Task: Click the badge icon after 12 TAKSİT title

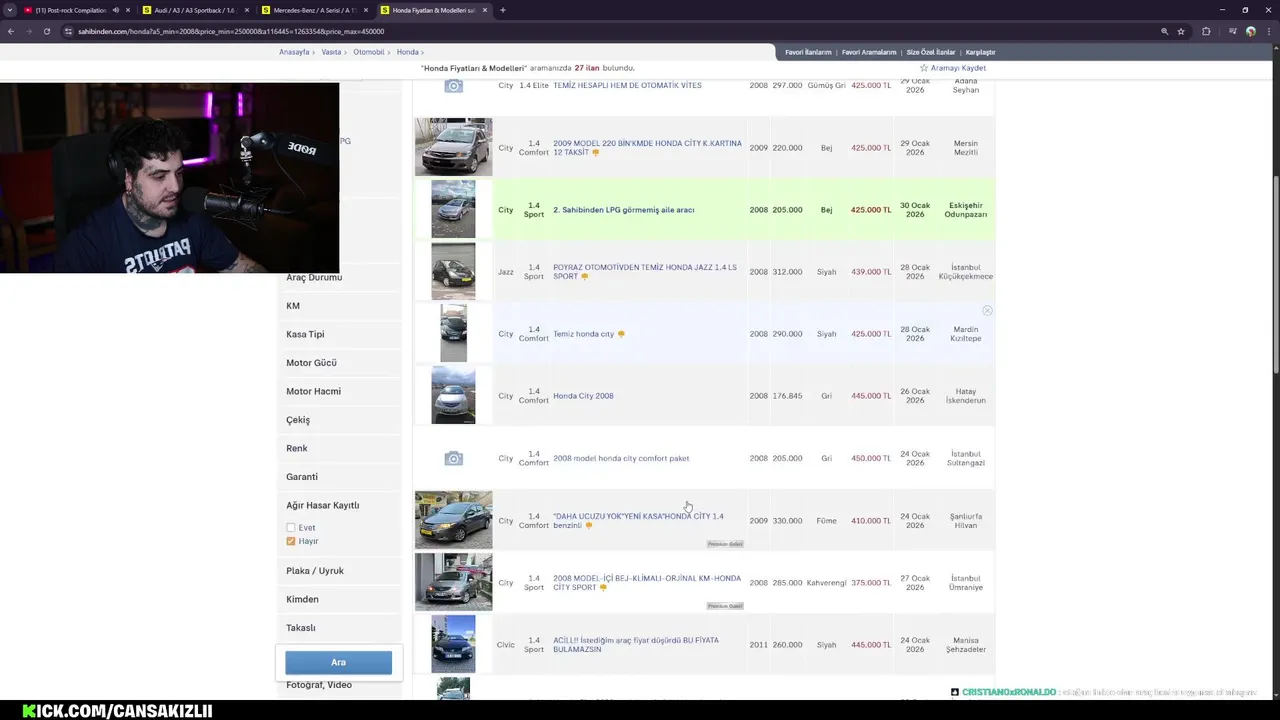Action: [x=596, y=153]
